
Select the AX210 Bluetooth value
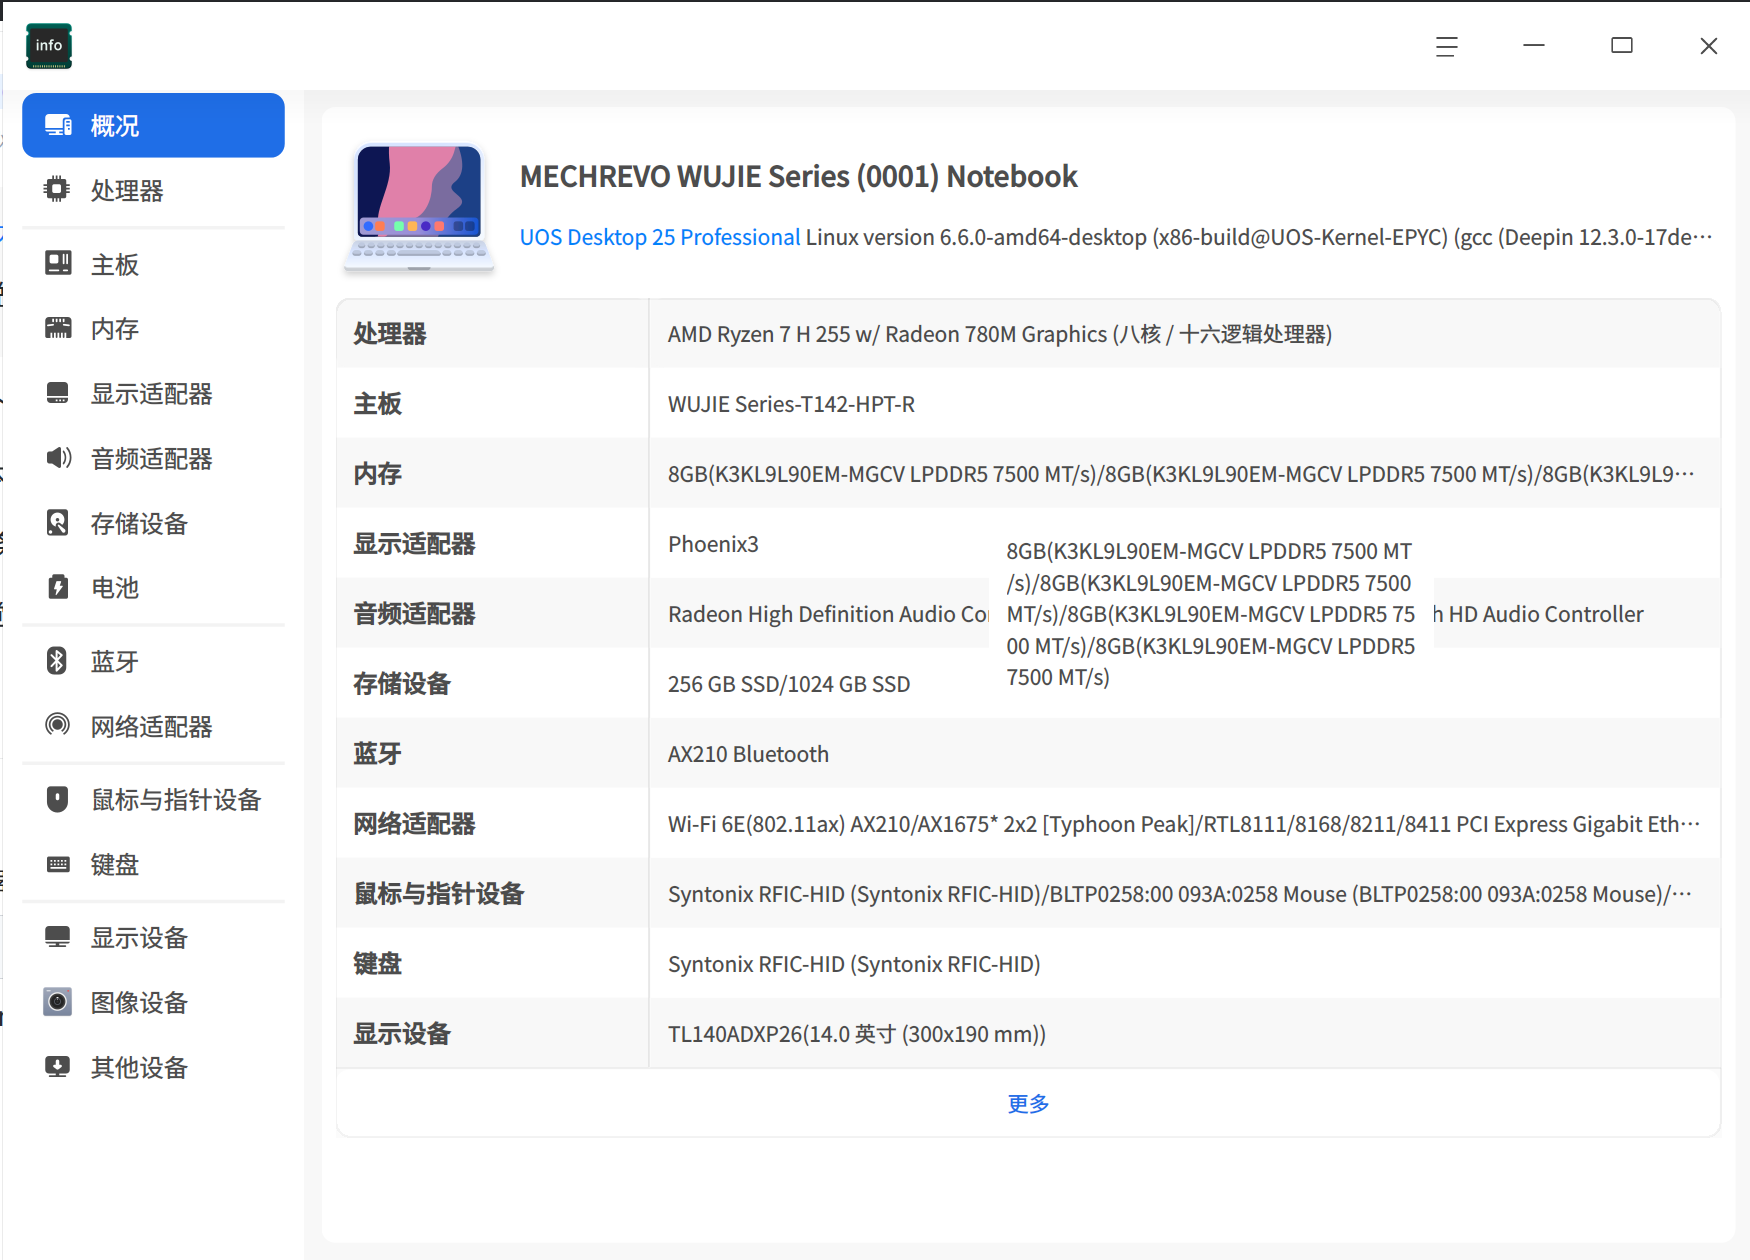pos(748,754)
